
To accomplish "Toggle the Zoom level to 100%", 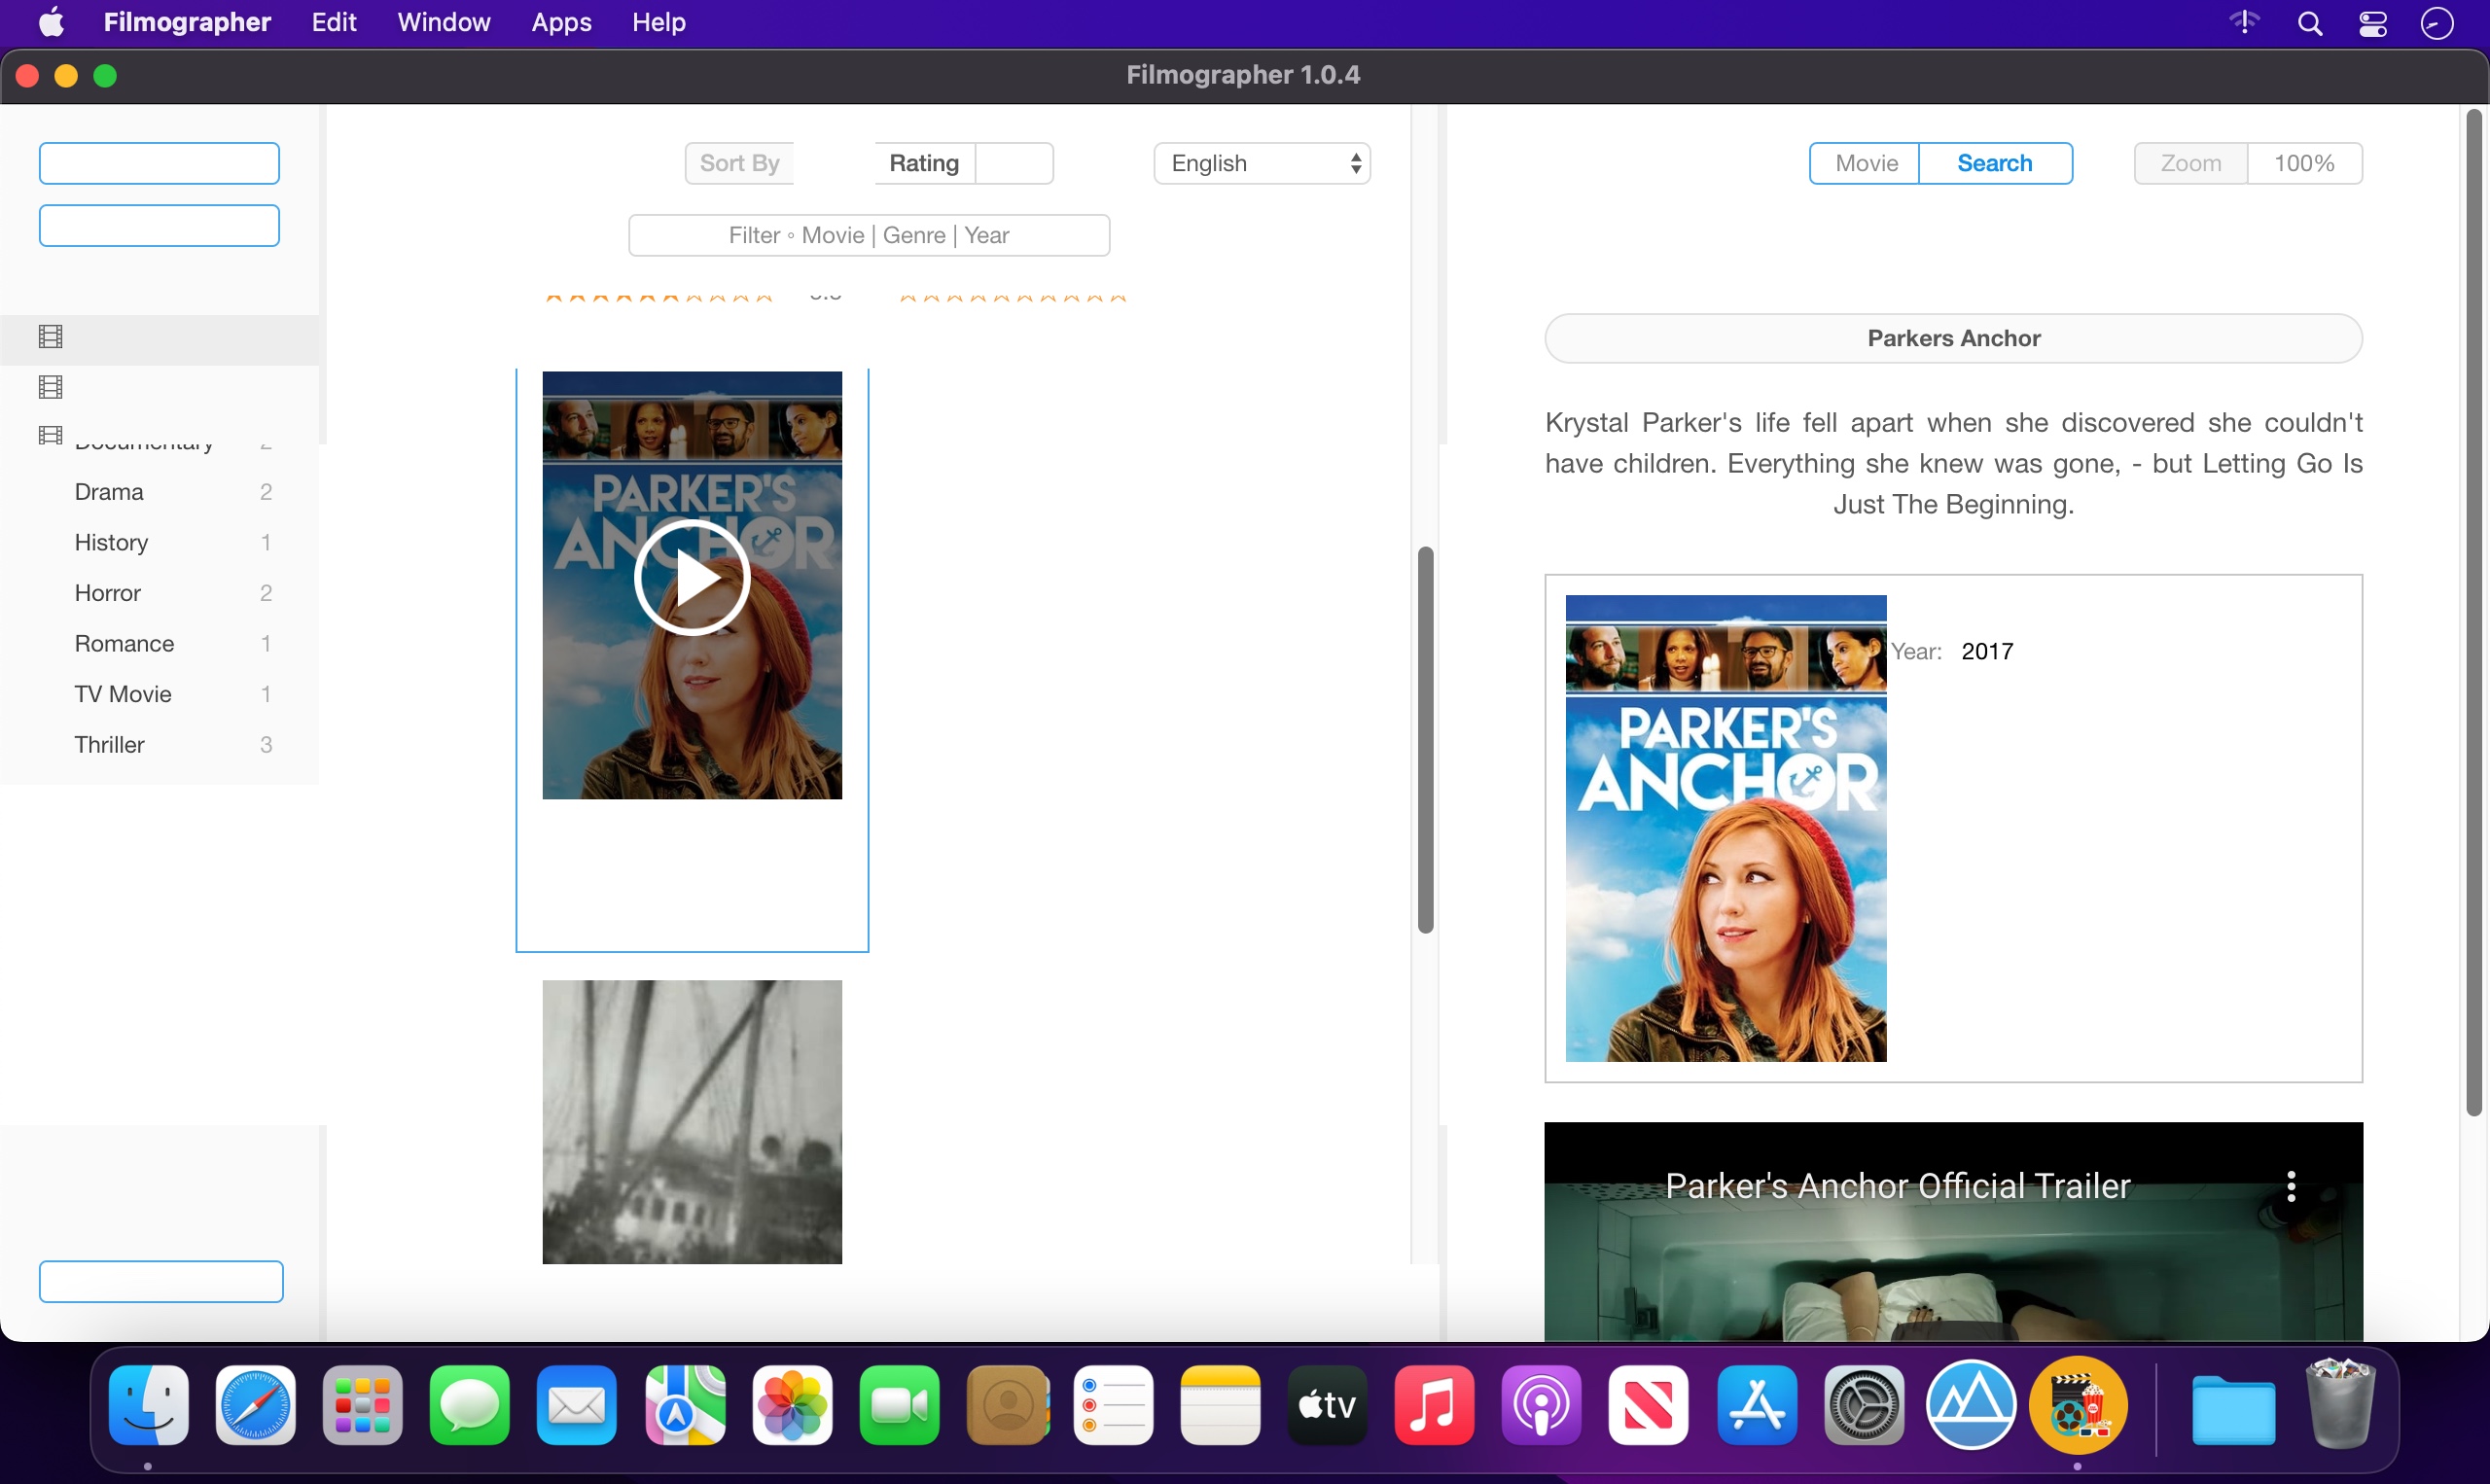I will (x=2304, y=162).
